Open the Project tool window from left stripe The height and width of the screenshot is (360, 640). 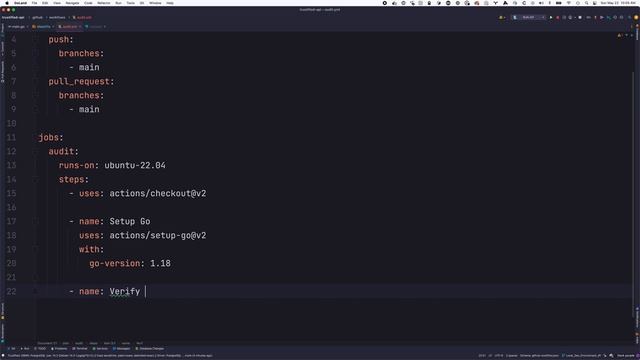tap(2, 28)
